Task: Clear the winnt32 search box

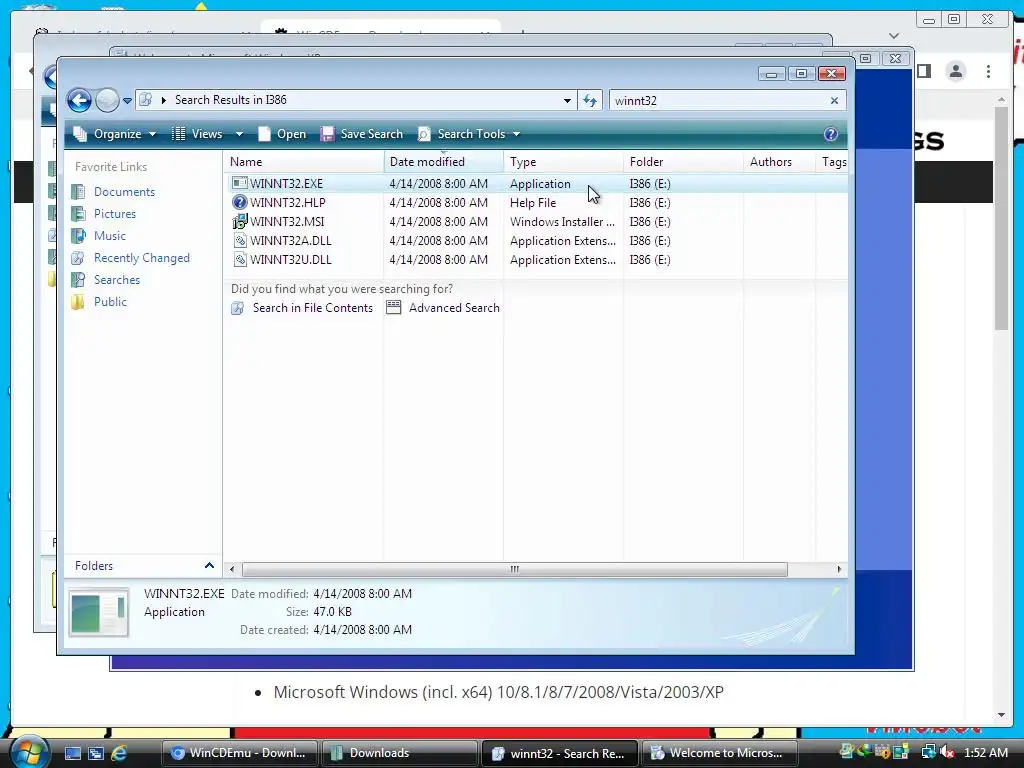Action: [834, 101]
